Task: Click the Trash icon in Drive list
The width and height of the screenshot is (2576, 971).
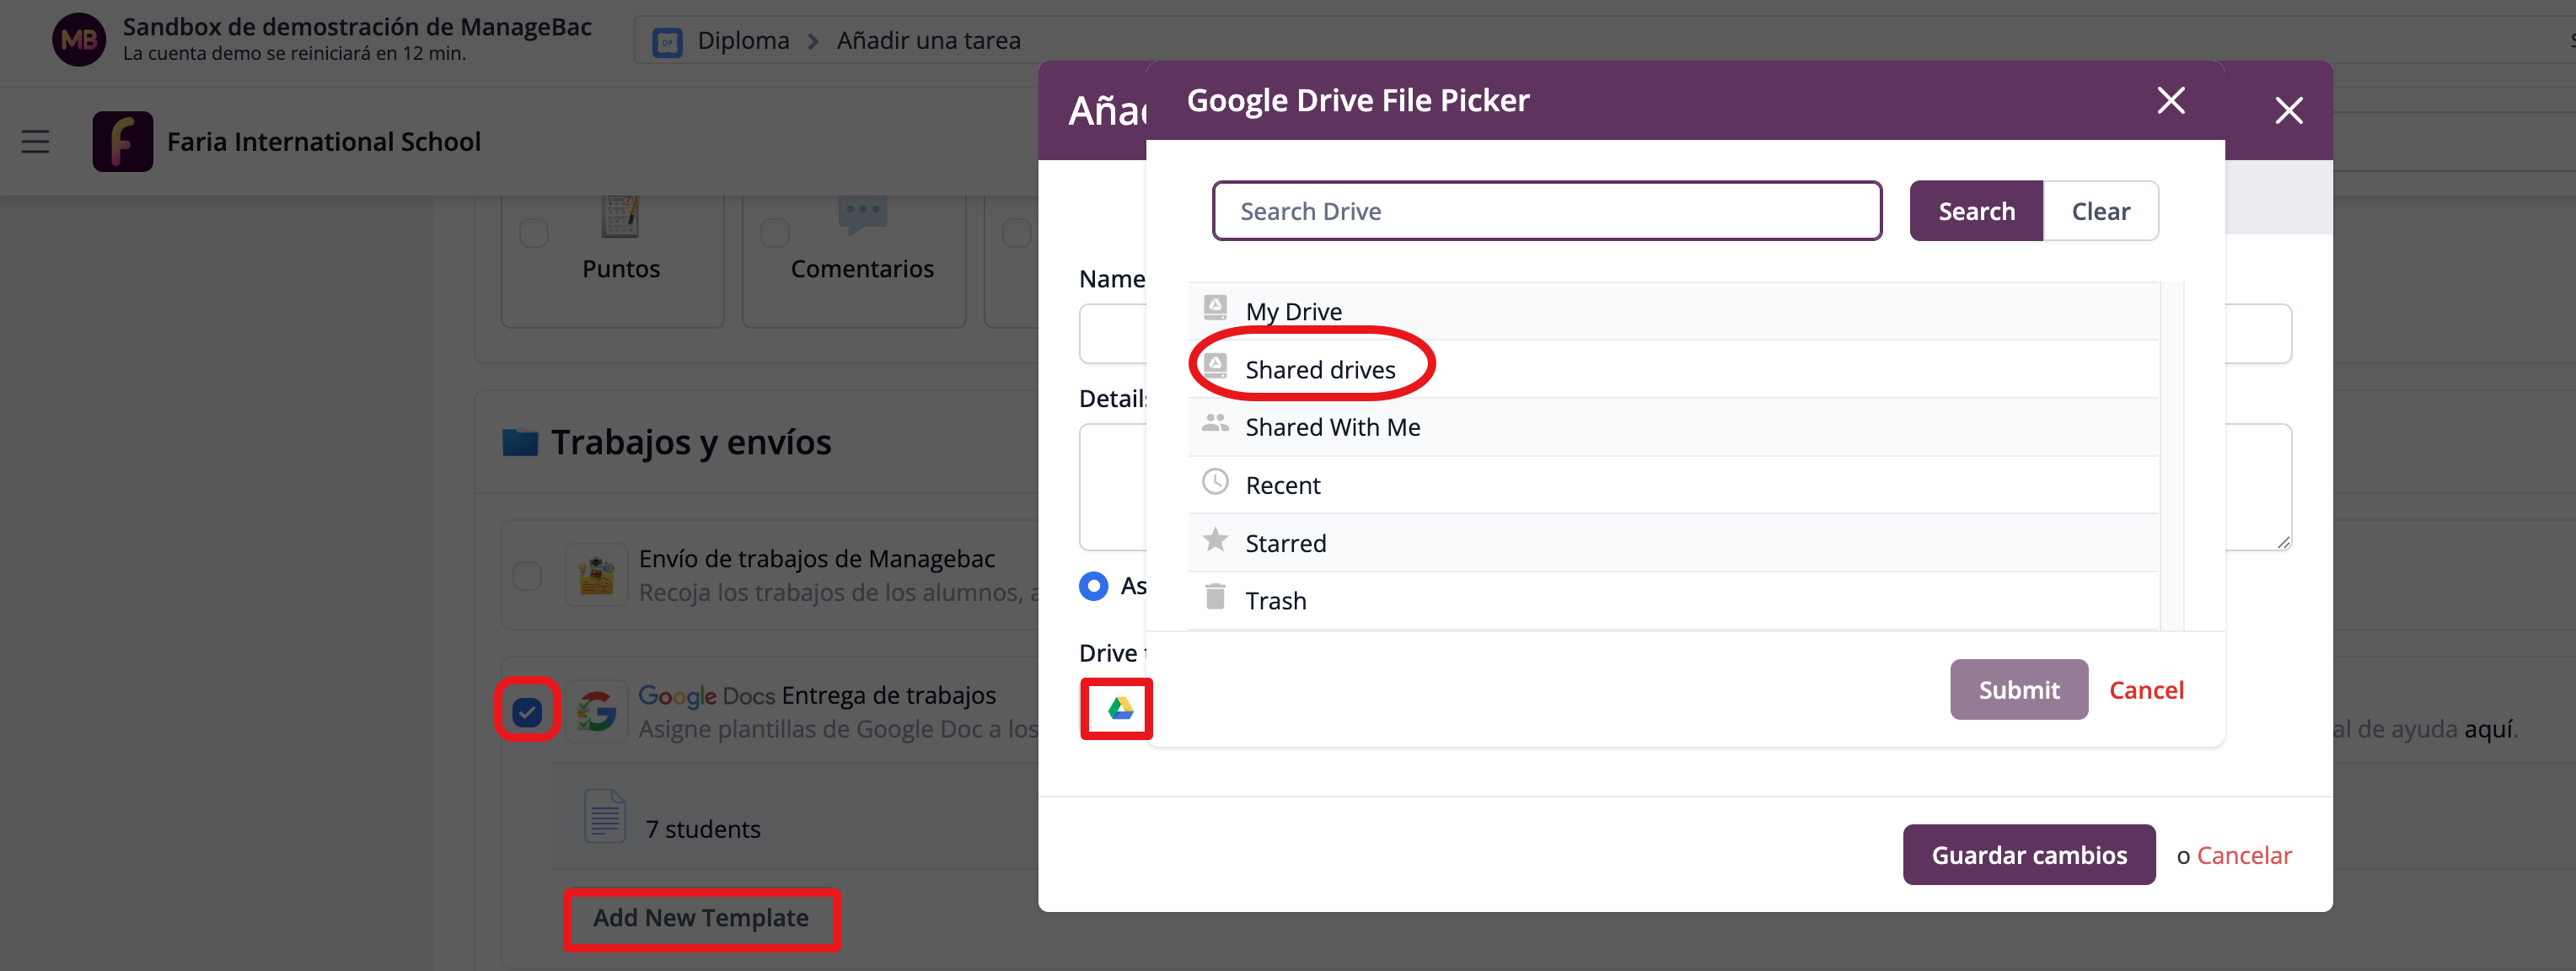Action: pyautogui.click(x=1215, y=598)
